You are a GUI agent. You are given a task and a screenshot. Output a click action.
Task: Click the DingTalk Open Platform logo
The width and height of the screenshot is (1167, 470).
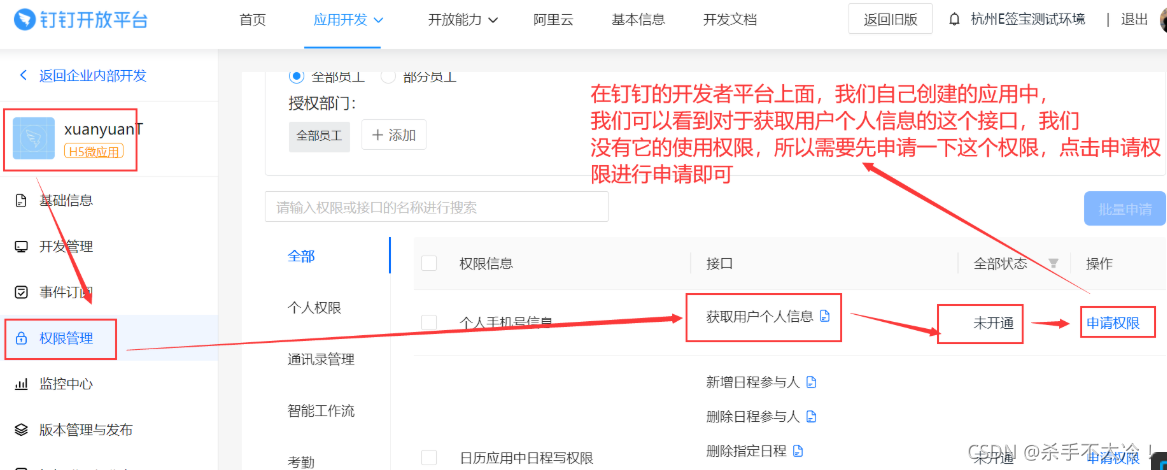80,19
